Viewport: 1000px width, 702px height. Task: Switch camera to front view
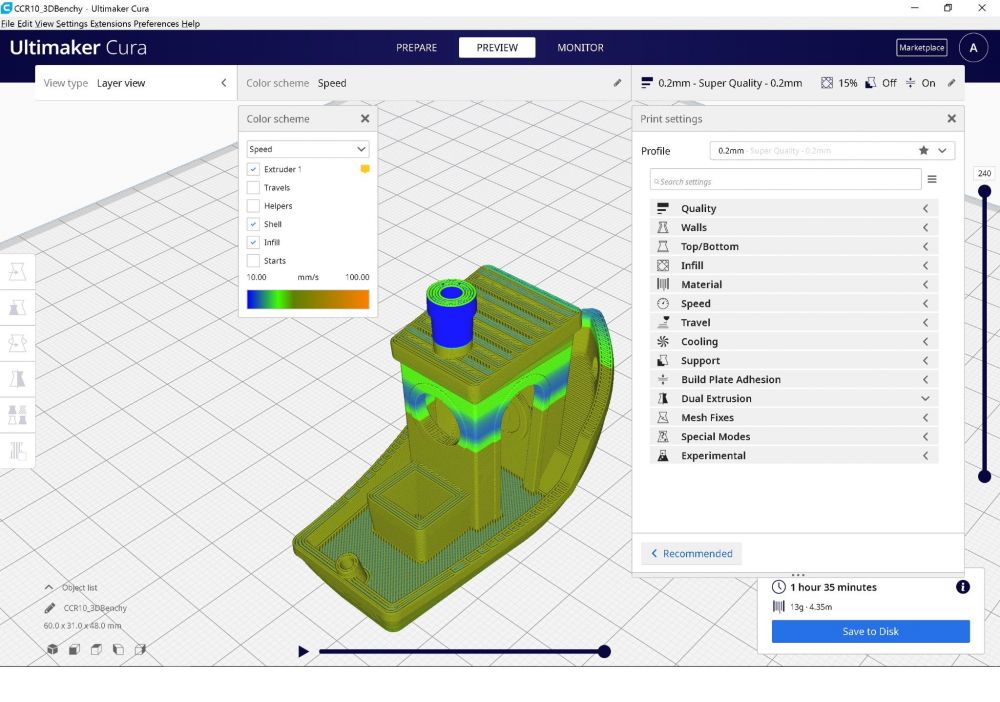[x=74, y=649]
